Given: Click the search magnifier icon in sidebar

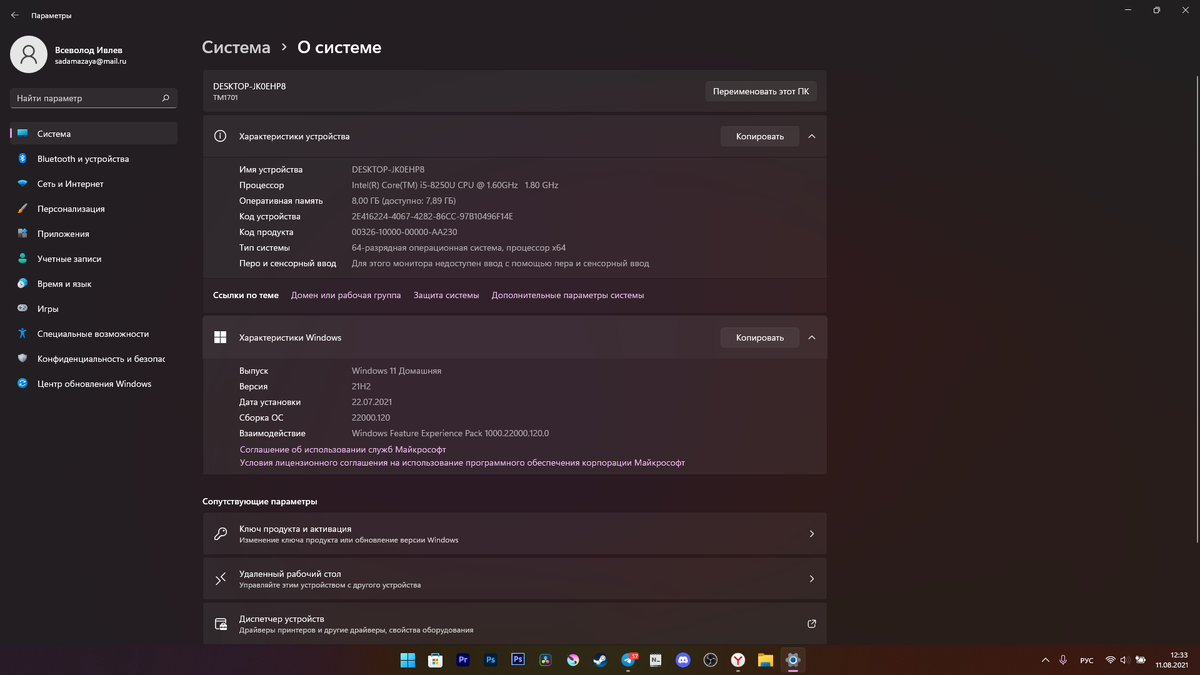Looking at the screenshot, I should (x=166, y=98).
